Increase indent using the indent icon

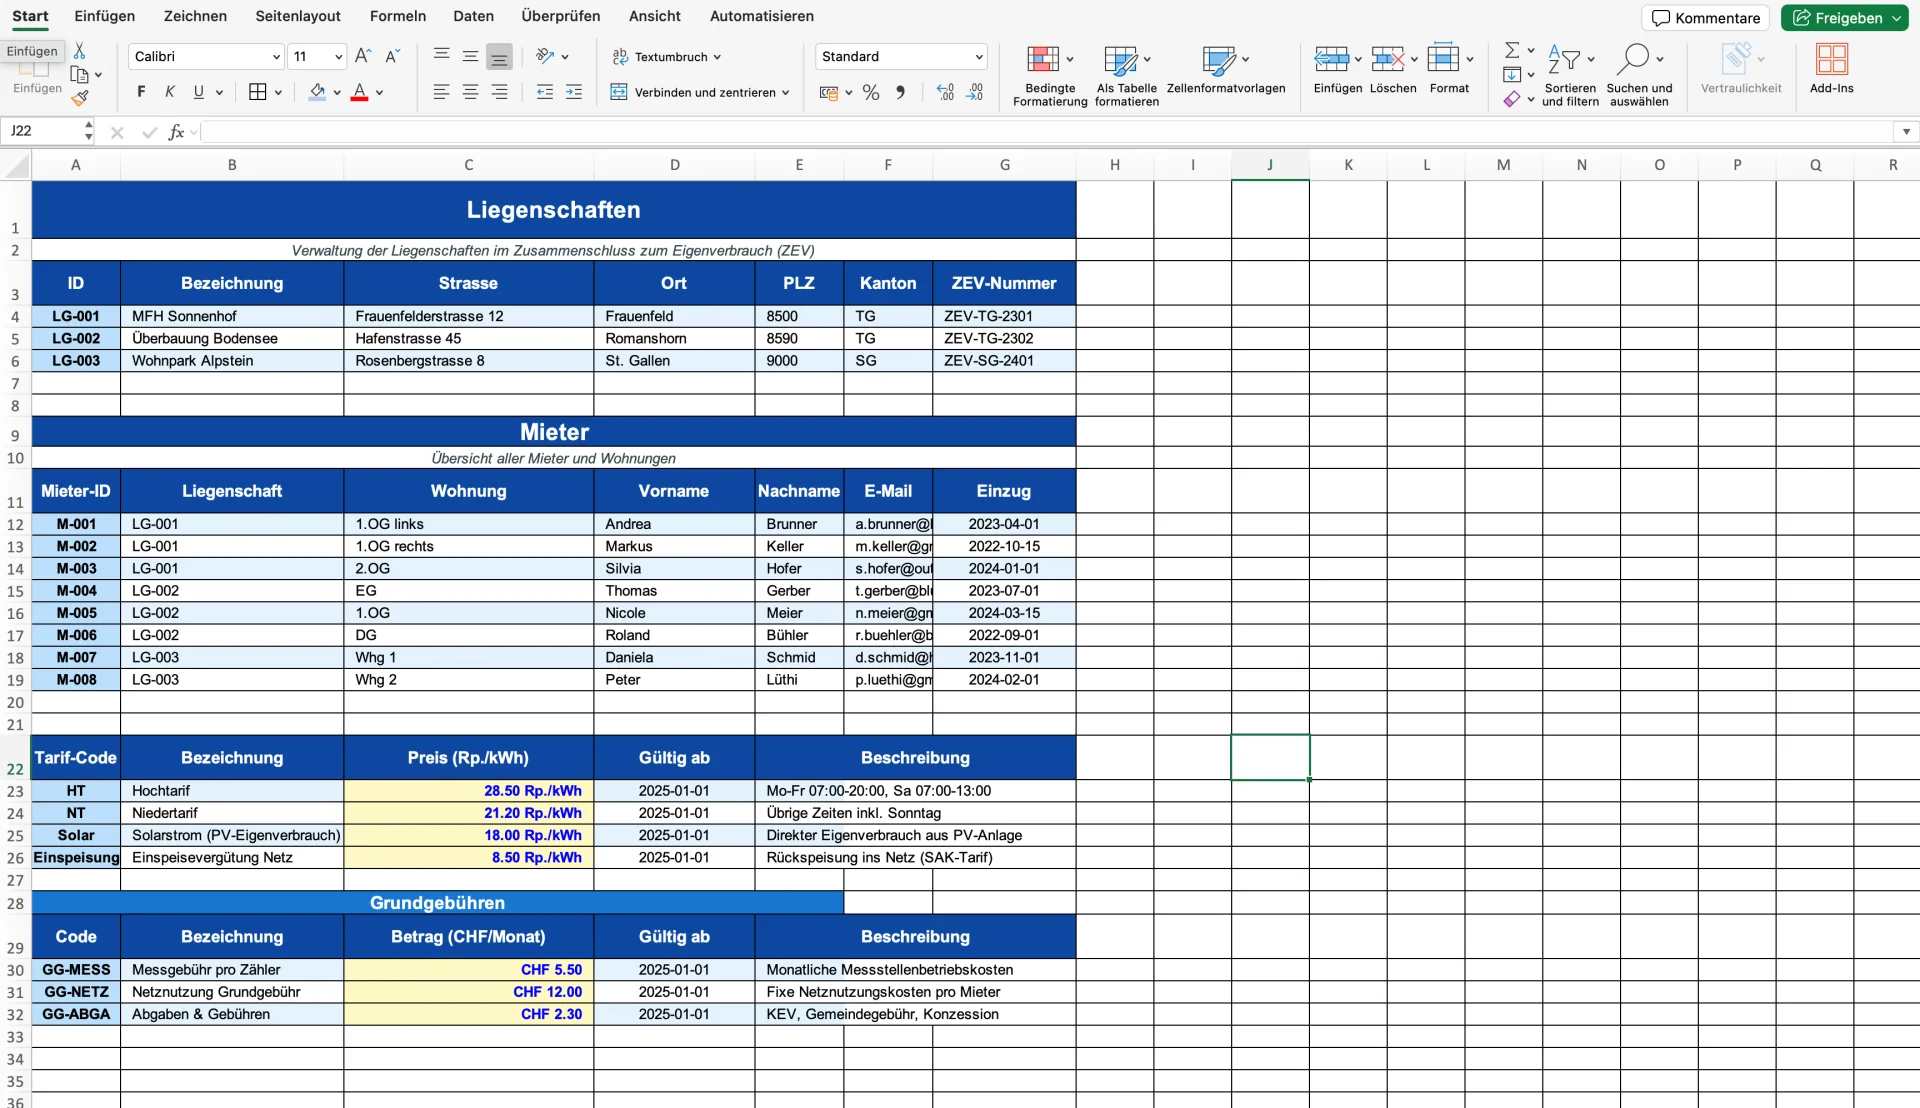[x=574, y=92]
